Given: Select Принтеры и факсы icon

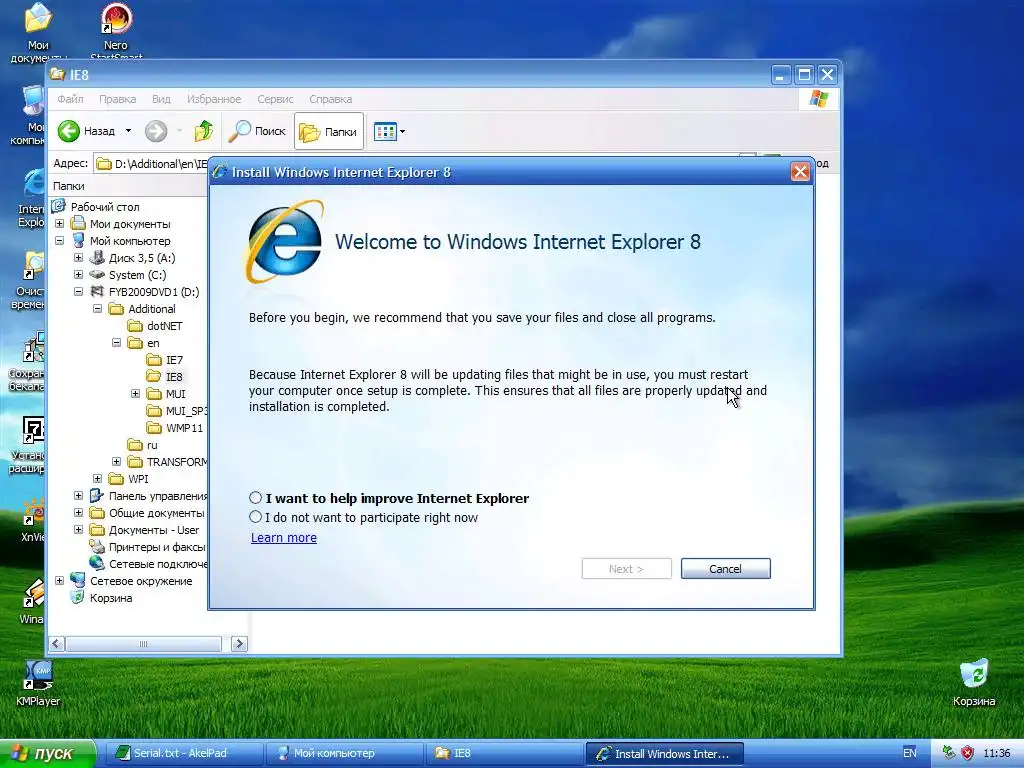Looking at the screenshot, I should coord(97,547).
